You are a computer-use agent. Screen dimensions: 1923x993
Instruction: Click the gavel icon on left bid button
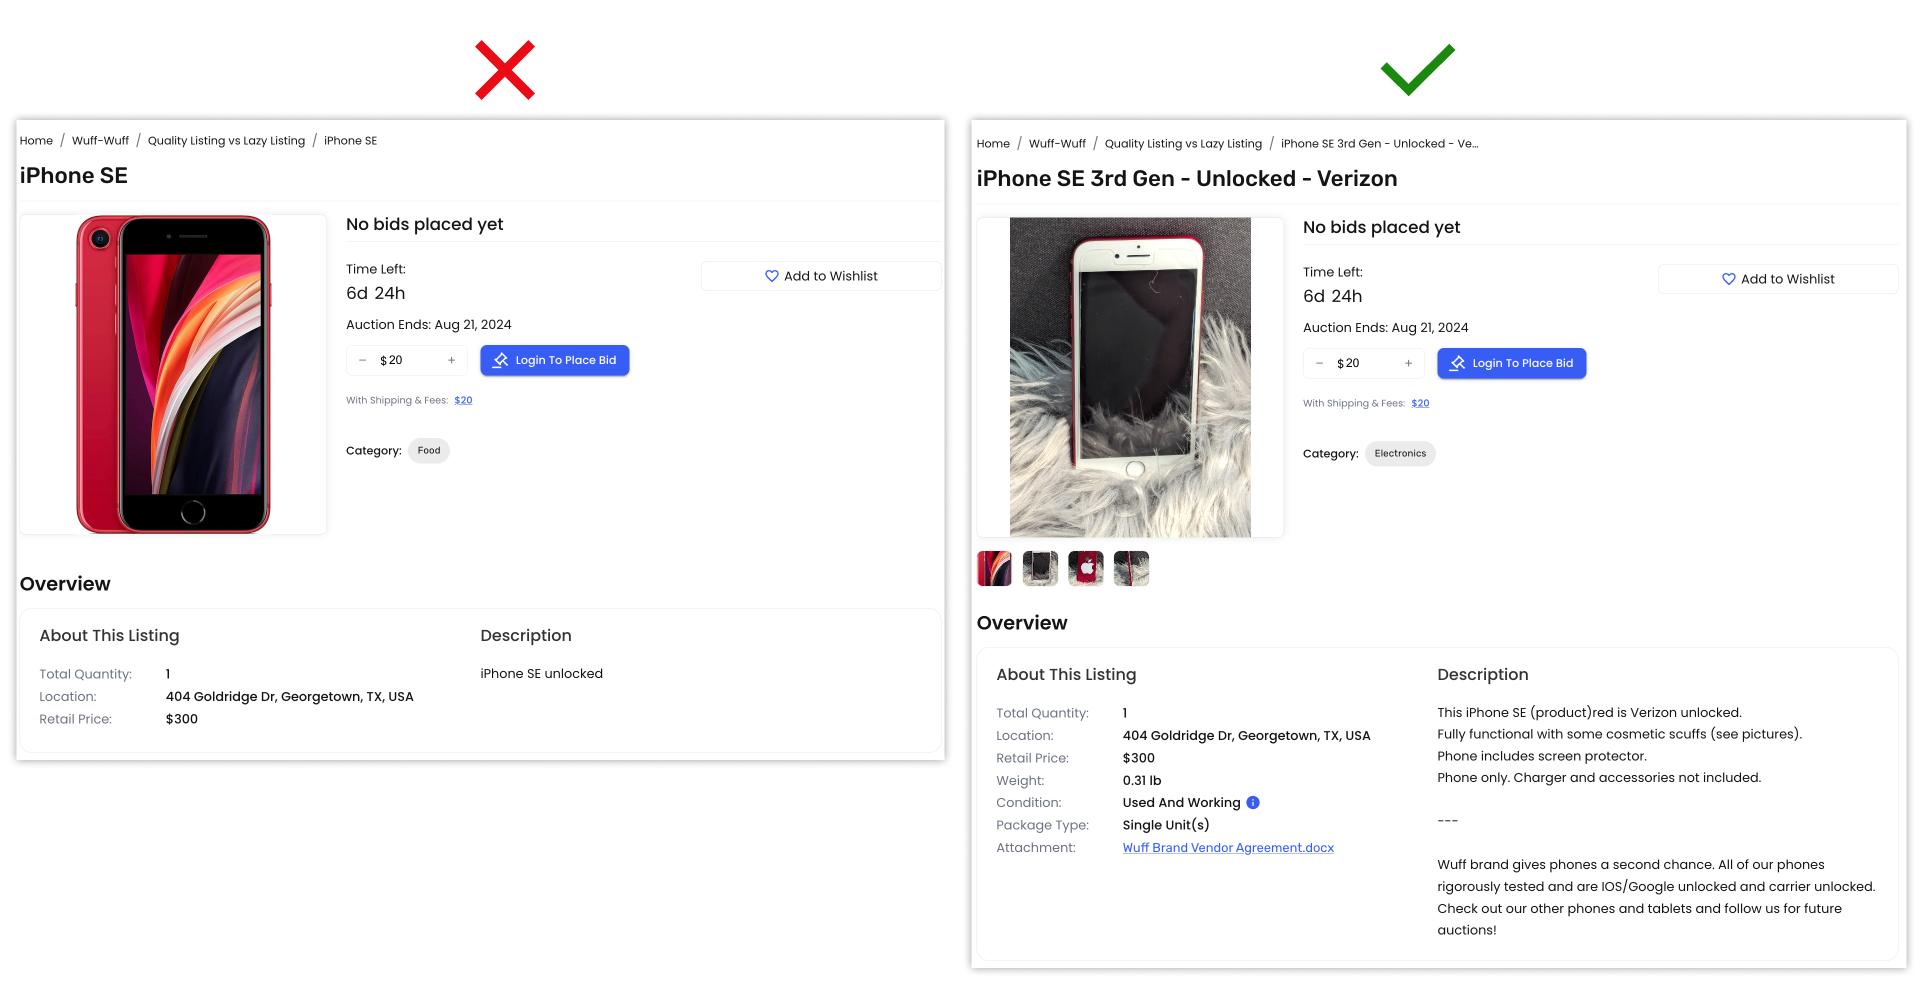(501, 360)
